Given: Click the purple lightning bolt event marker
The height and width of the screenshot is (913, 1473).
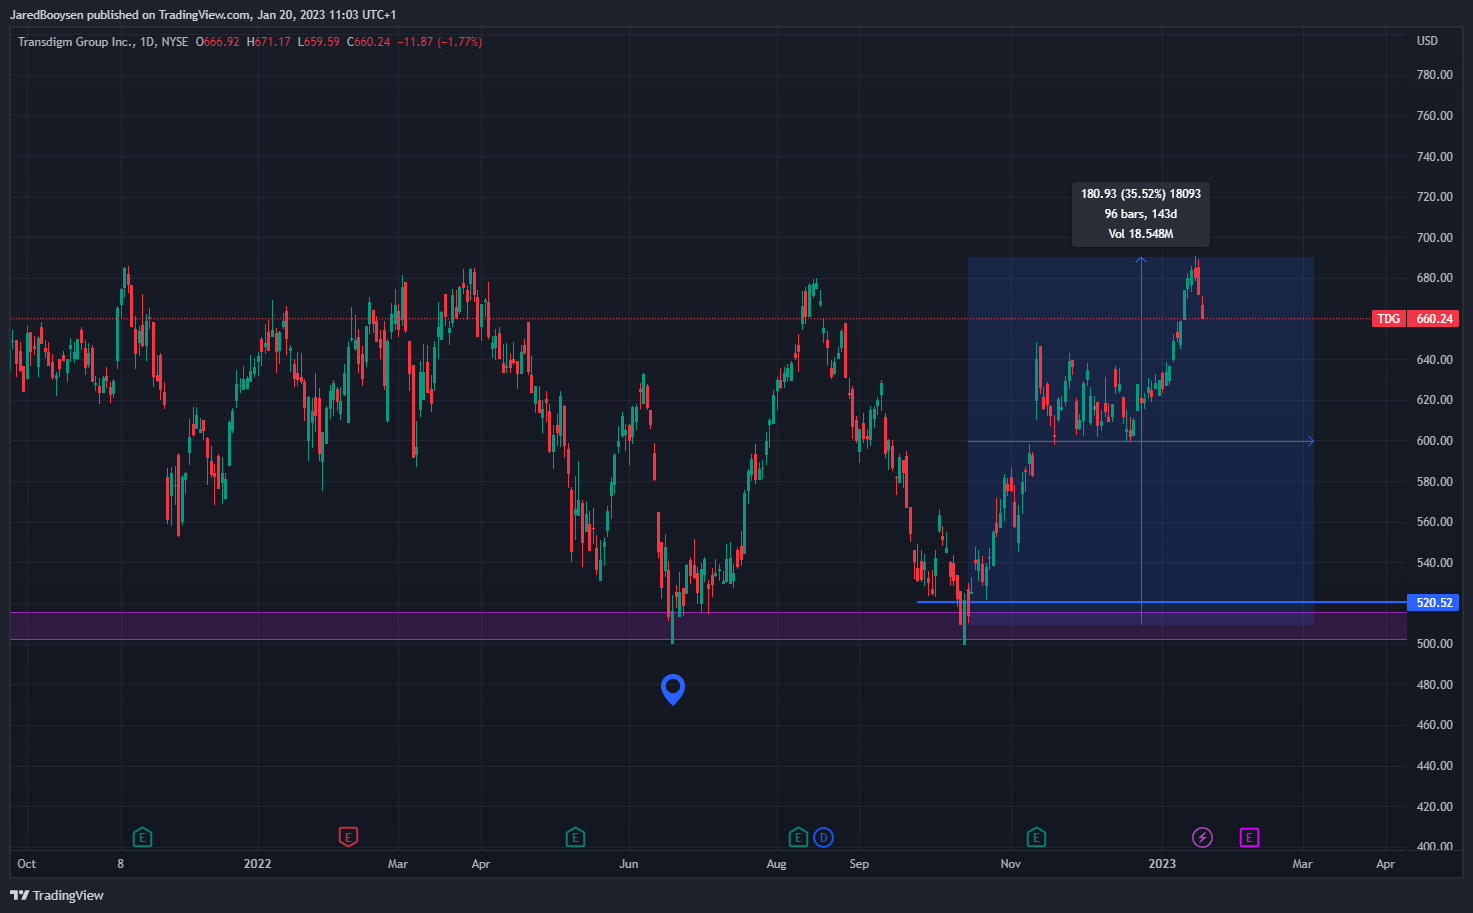Looking at the screenshot, I should (x=1202, y=837).
